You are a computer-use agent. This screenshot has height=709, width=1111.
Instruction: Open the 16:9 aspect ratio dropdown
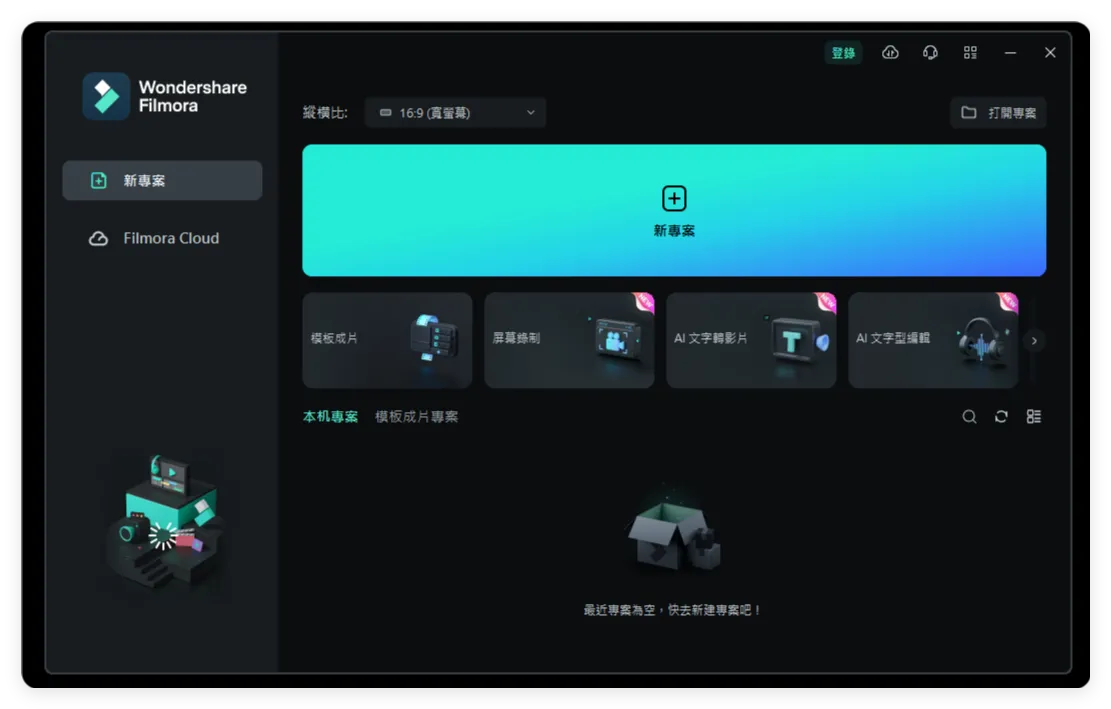[455, 112]
